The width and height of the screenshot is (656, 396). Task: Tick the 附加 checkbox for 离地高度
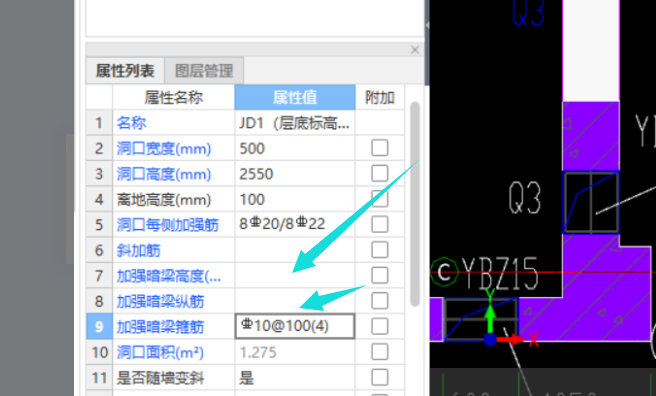tap(380, 199)
